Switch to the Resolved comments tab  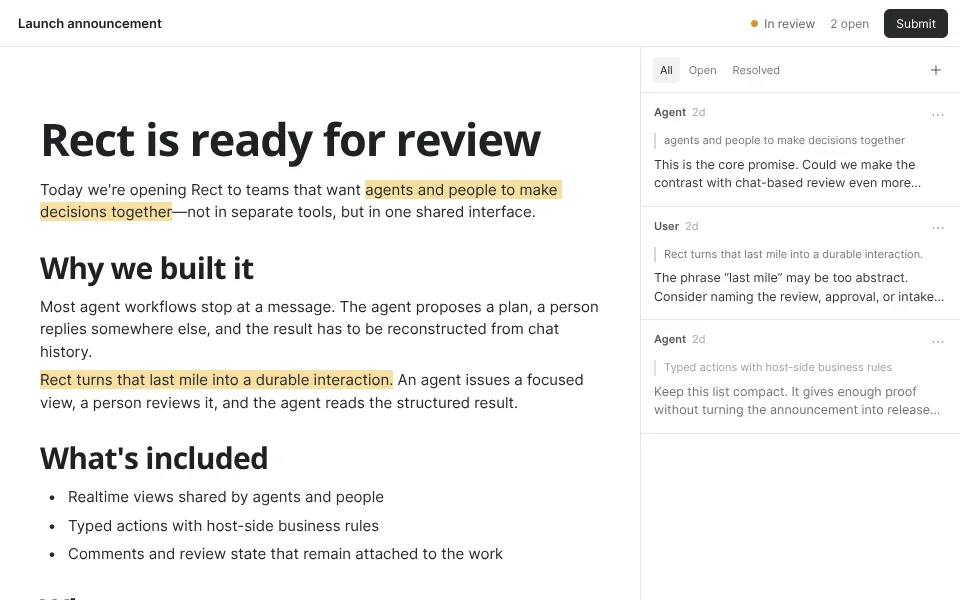click(756, 70)
